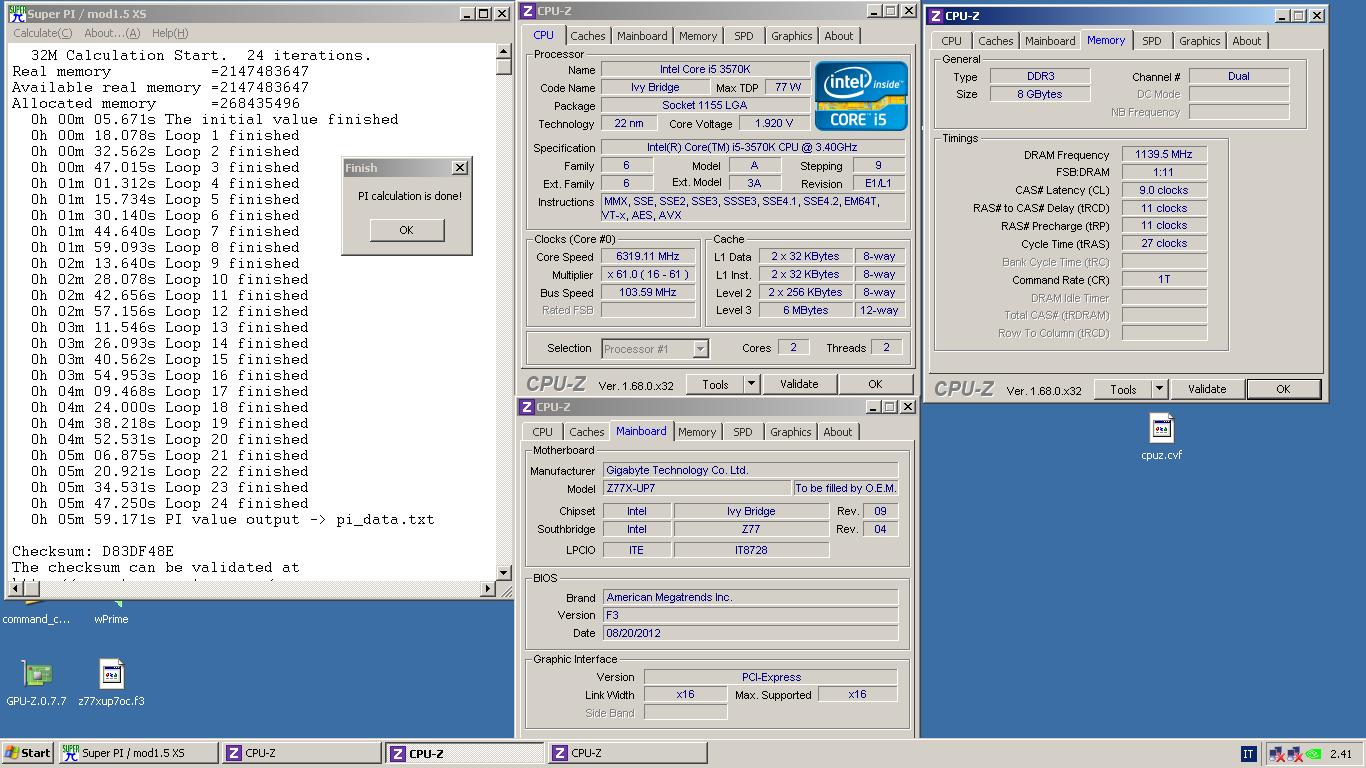Click the CPU-Z icon in Memory window title bar
1366x768 pixels.
(x=934, y=16)
